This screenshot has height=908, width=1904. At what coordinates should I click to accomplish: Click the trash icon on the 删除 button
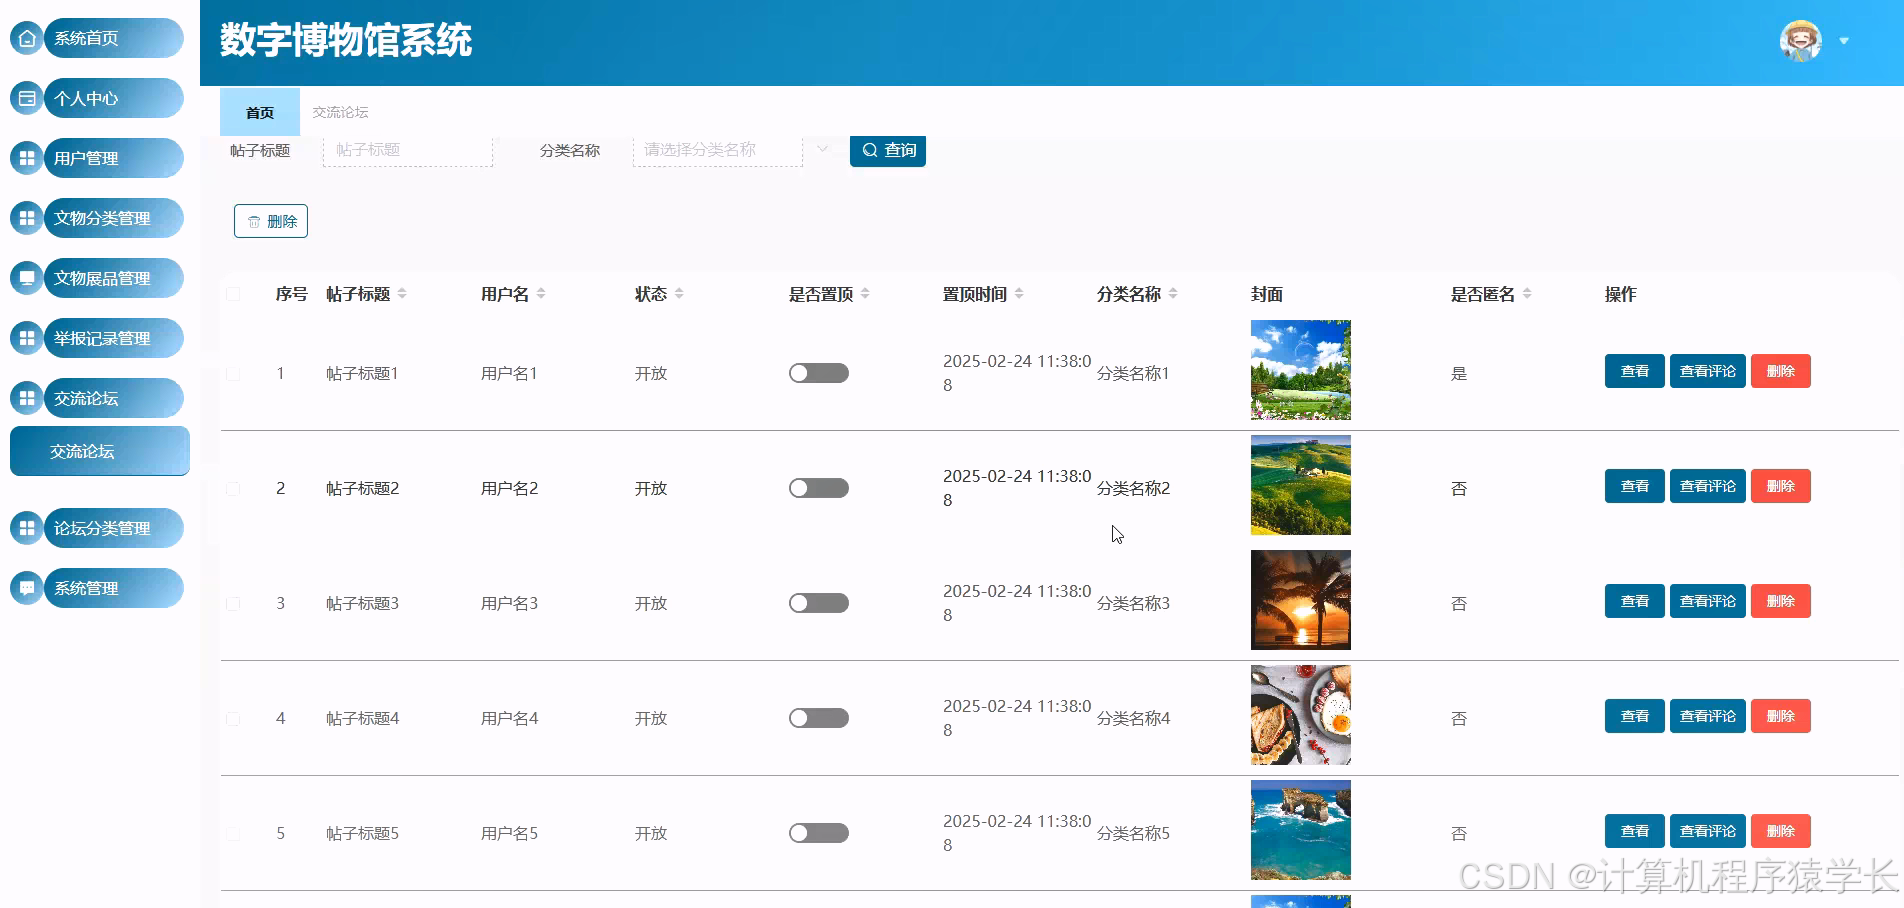(x=253, y=221)
